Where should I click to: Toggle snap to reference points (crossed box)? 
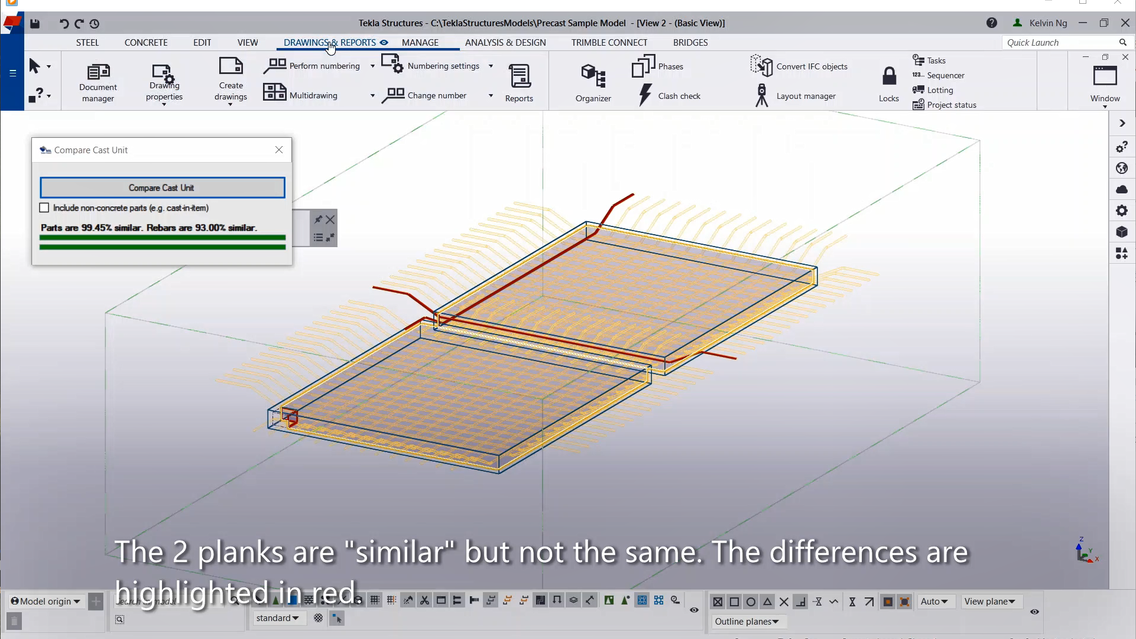coord(717,601)
